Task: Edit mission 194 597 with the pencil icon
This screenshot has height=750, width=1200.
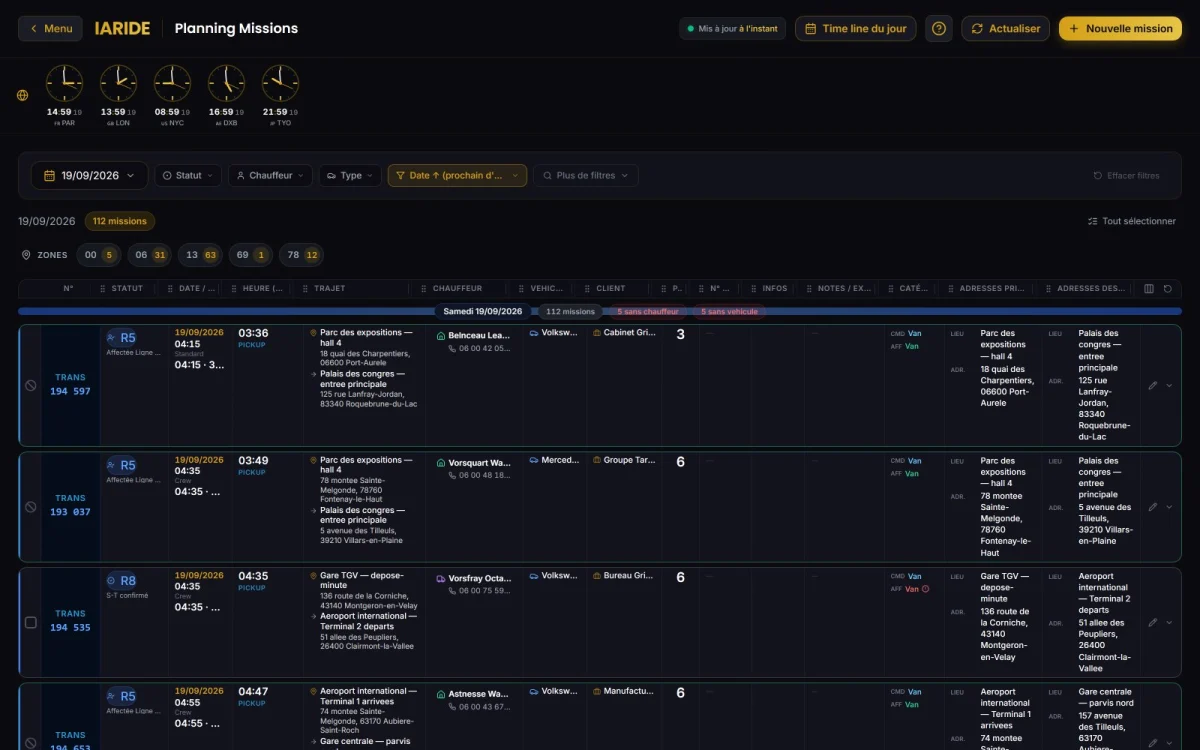Action: 1152,385
